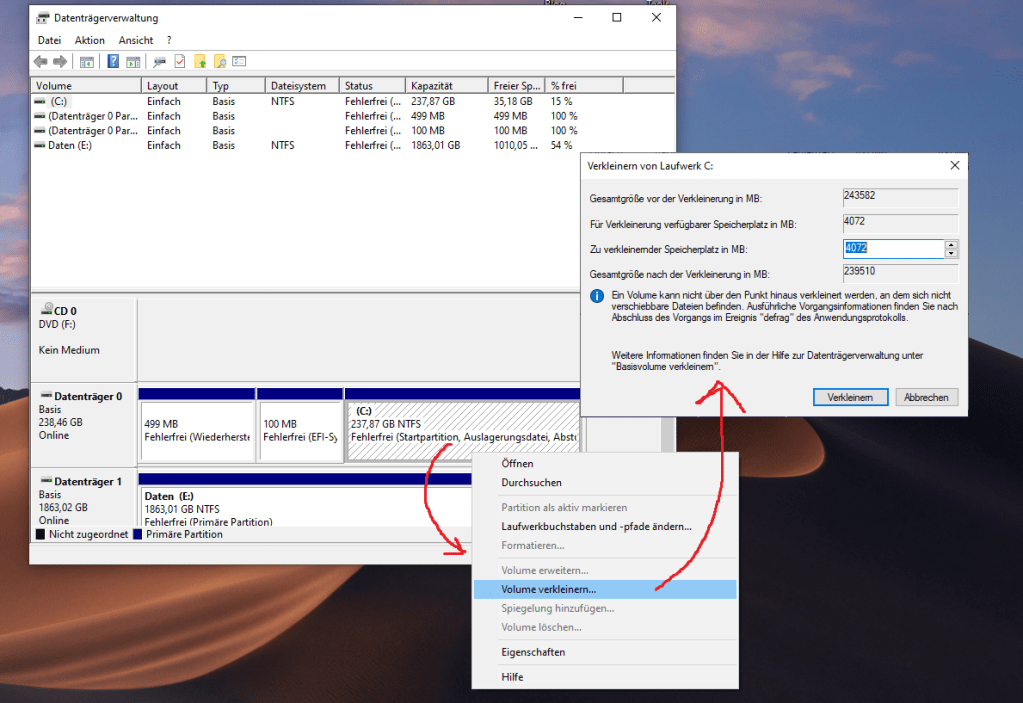Decrease shrink size with the down spinner arrow
Viewport: 1023px width, 703px height.
coord(951,254)
